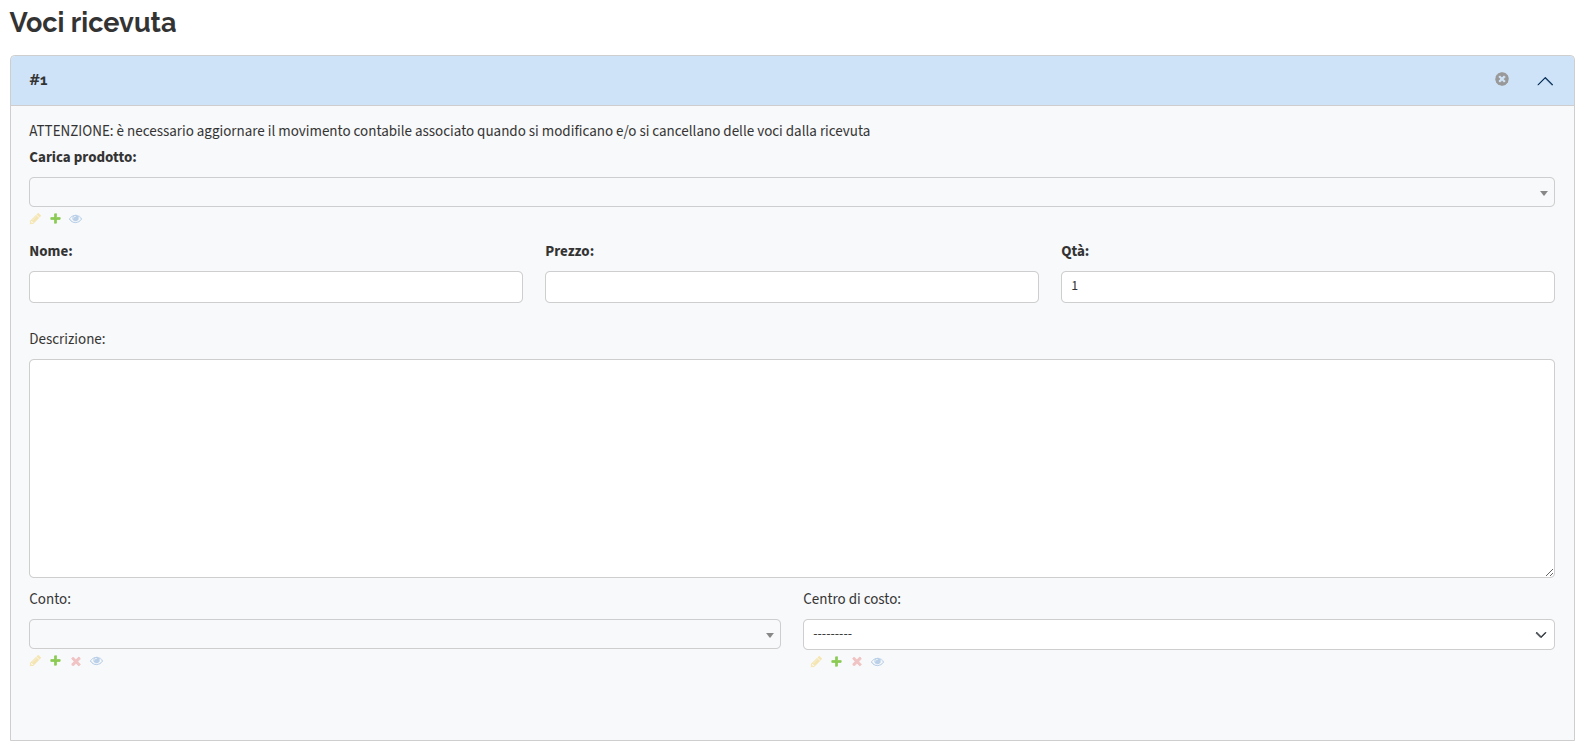Select the #1 item header label

(x=38, y=80)
